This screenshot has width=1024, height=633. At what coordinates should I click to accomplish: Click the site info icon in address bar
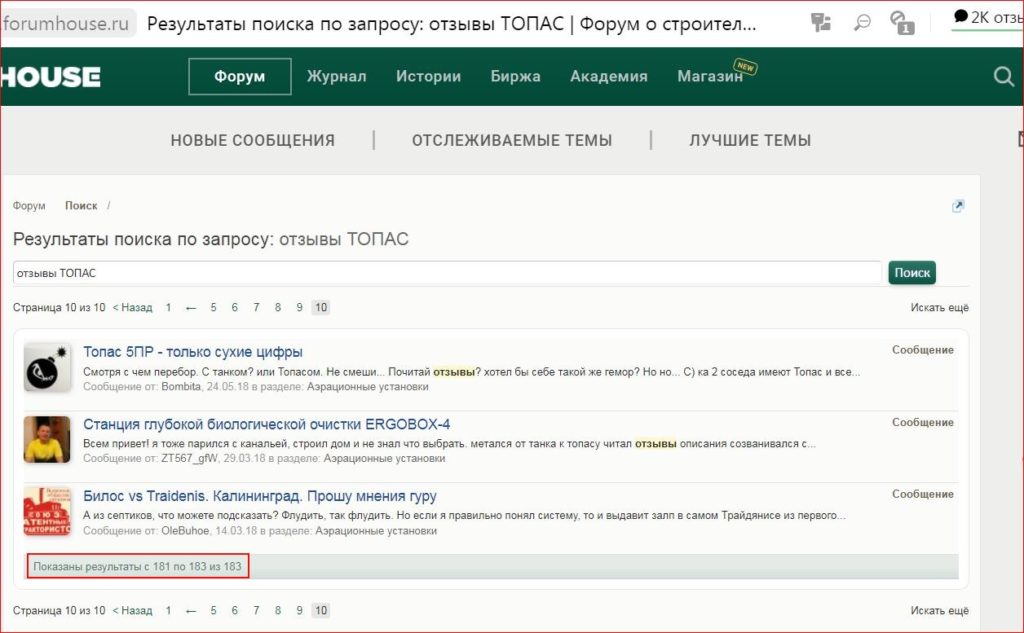pos(820,23)
